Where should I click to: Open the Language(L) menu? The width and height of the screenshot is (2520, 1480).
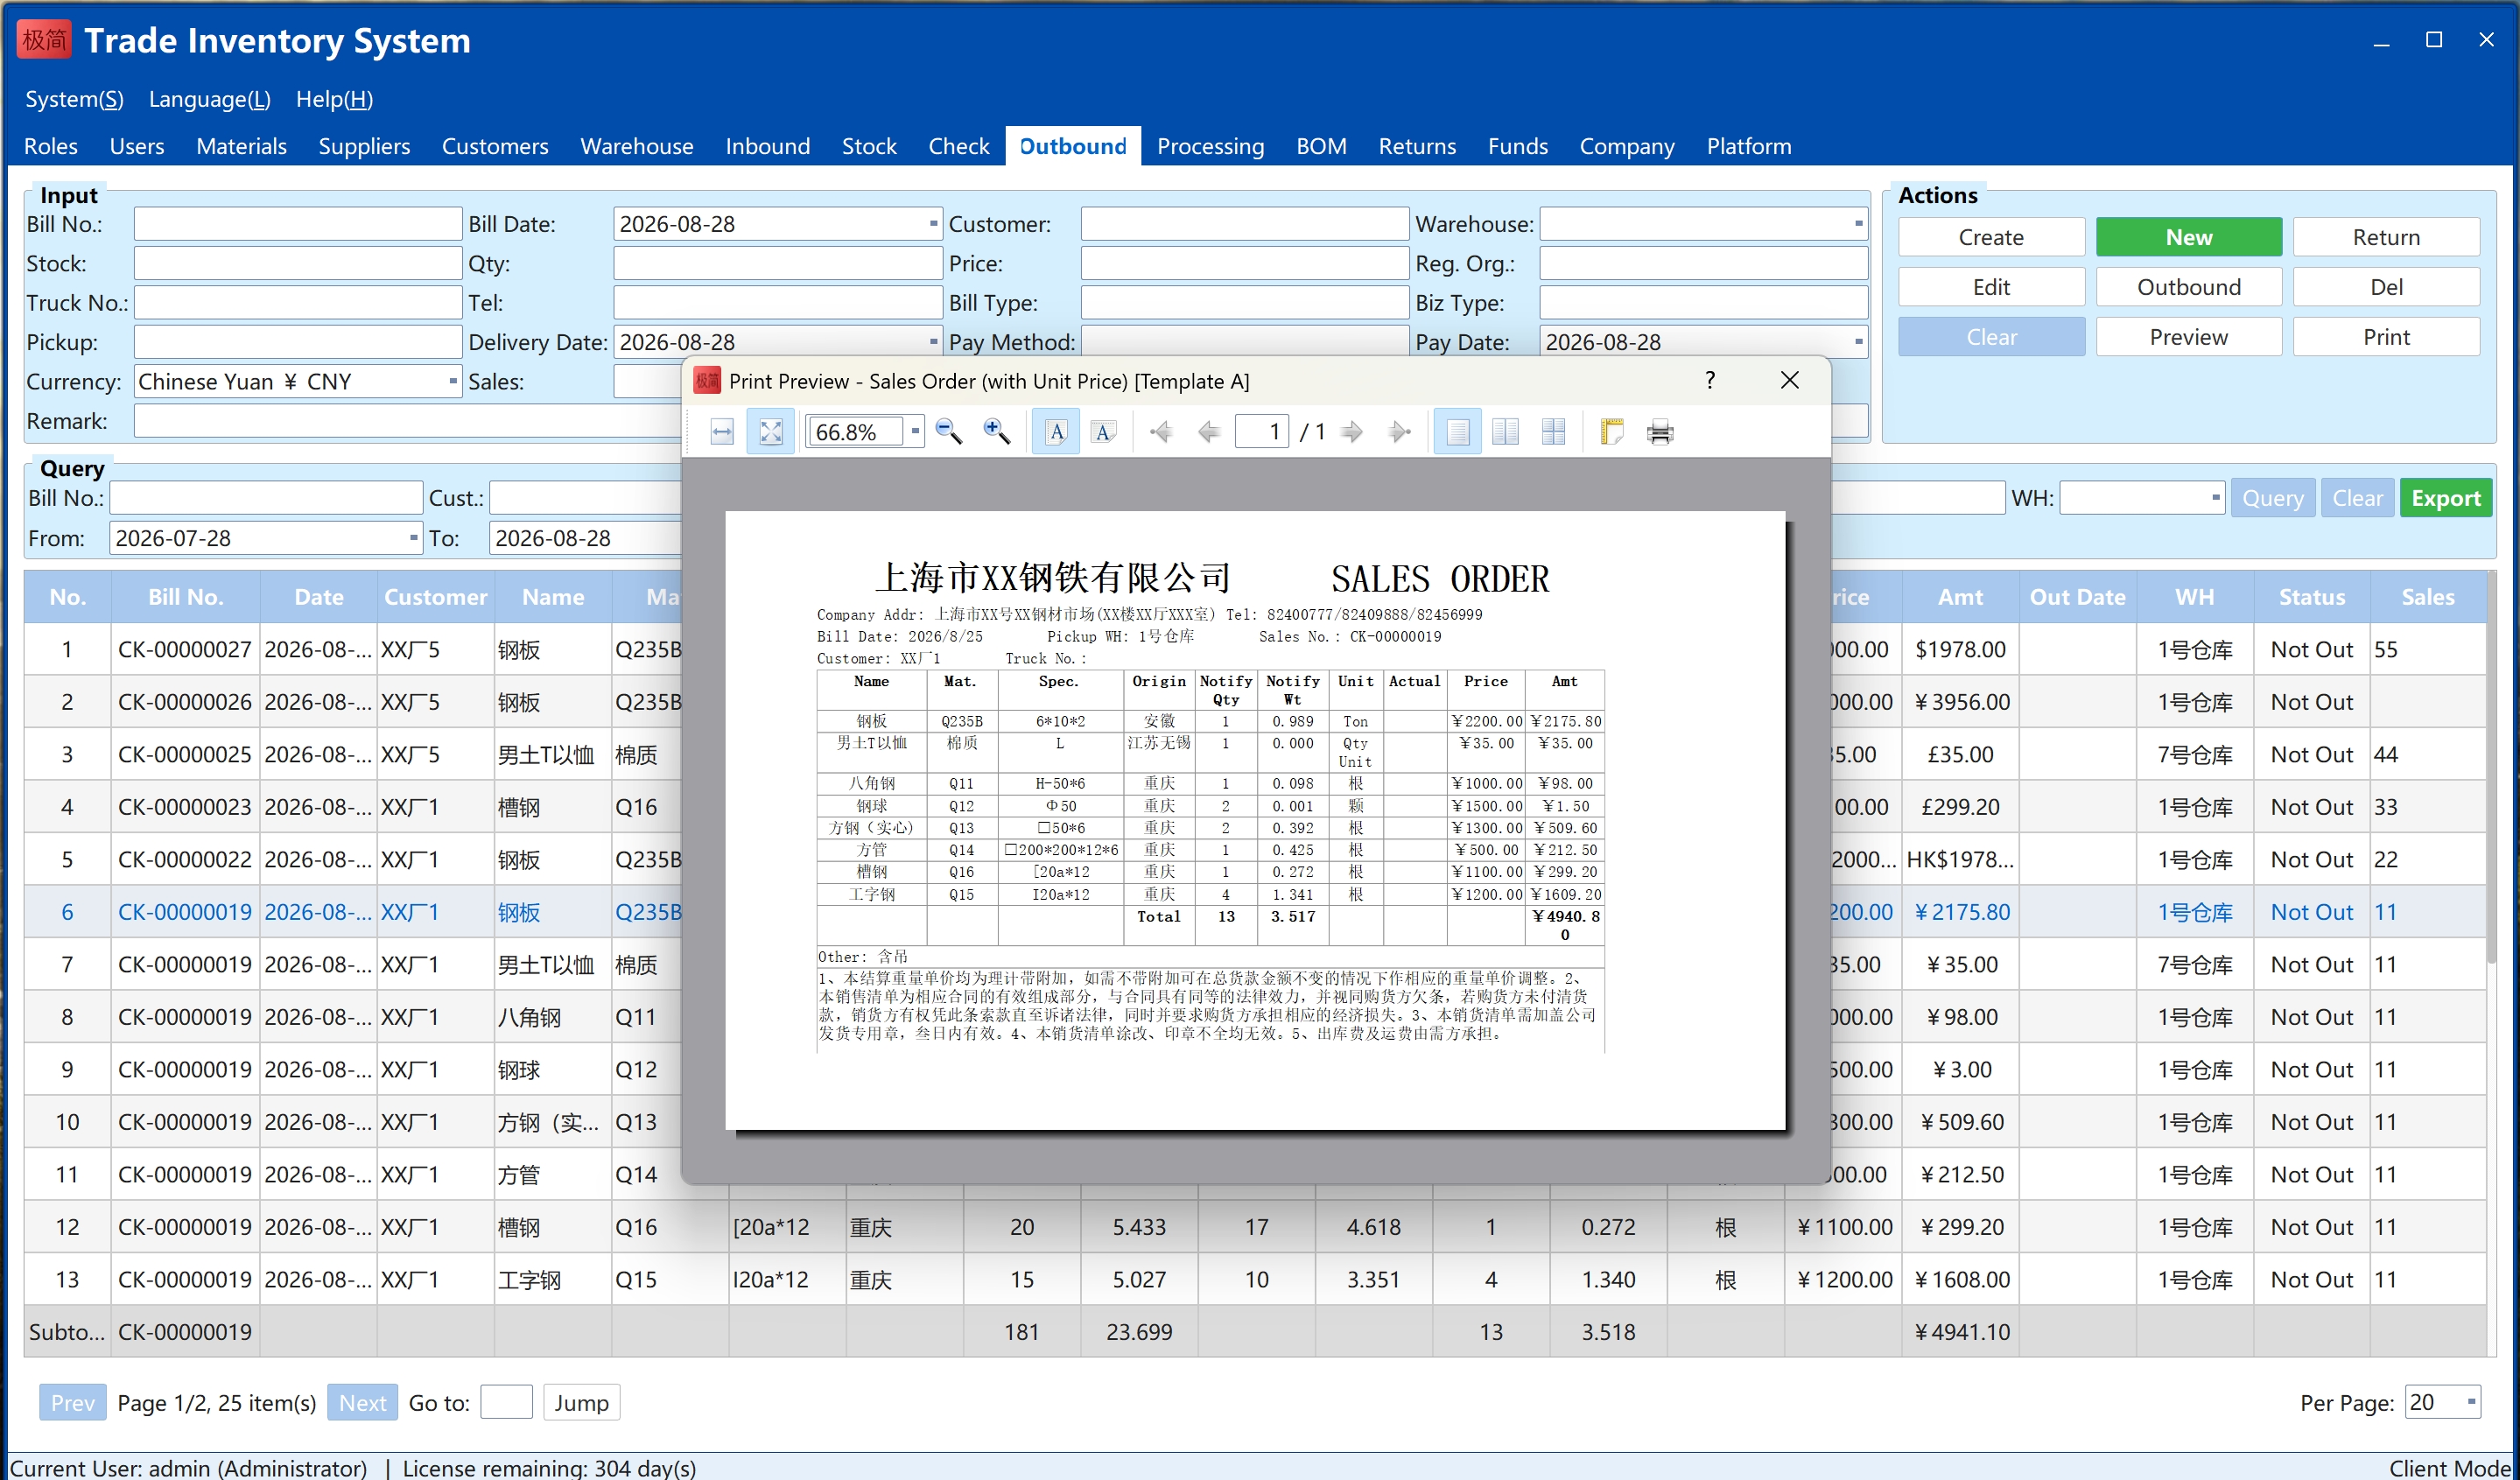click(x=209, y=99)
